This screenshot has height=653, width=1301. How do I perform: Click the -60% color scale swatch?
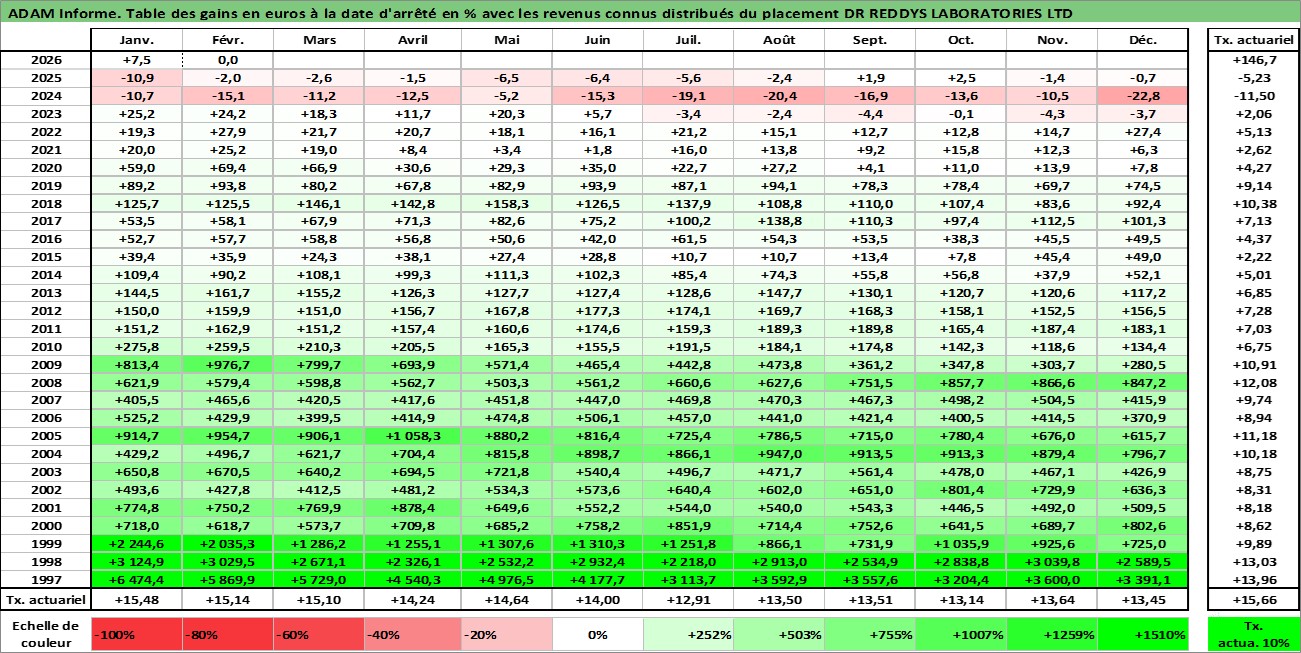(x=319, y=634)
